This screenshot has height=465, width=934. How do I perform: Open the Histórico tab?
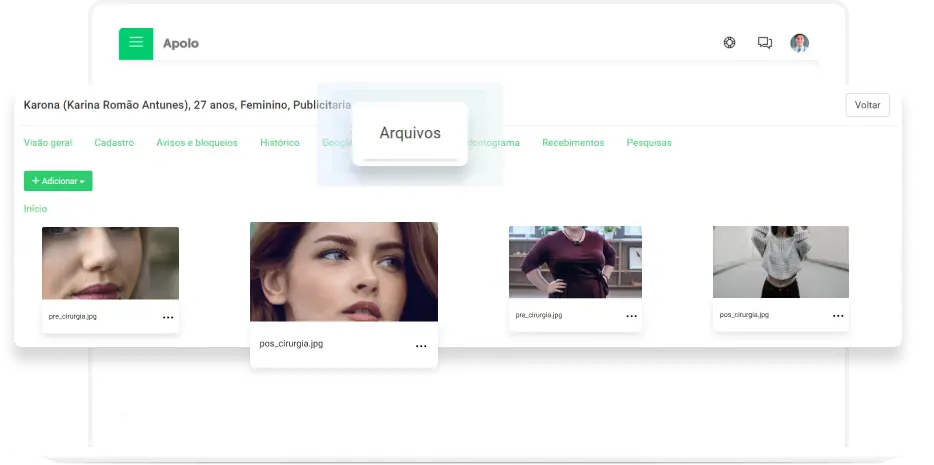(279, 143)
